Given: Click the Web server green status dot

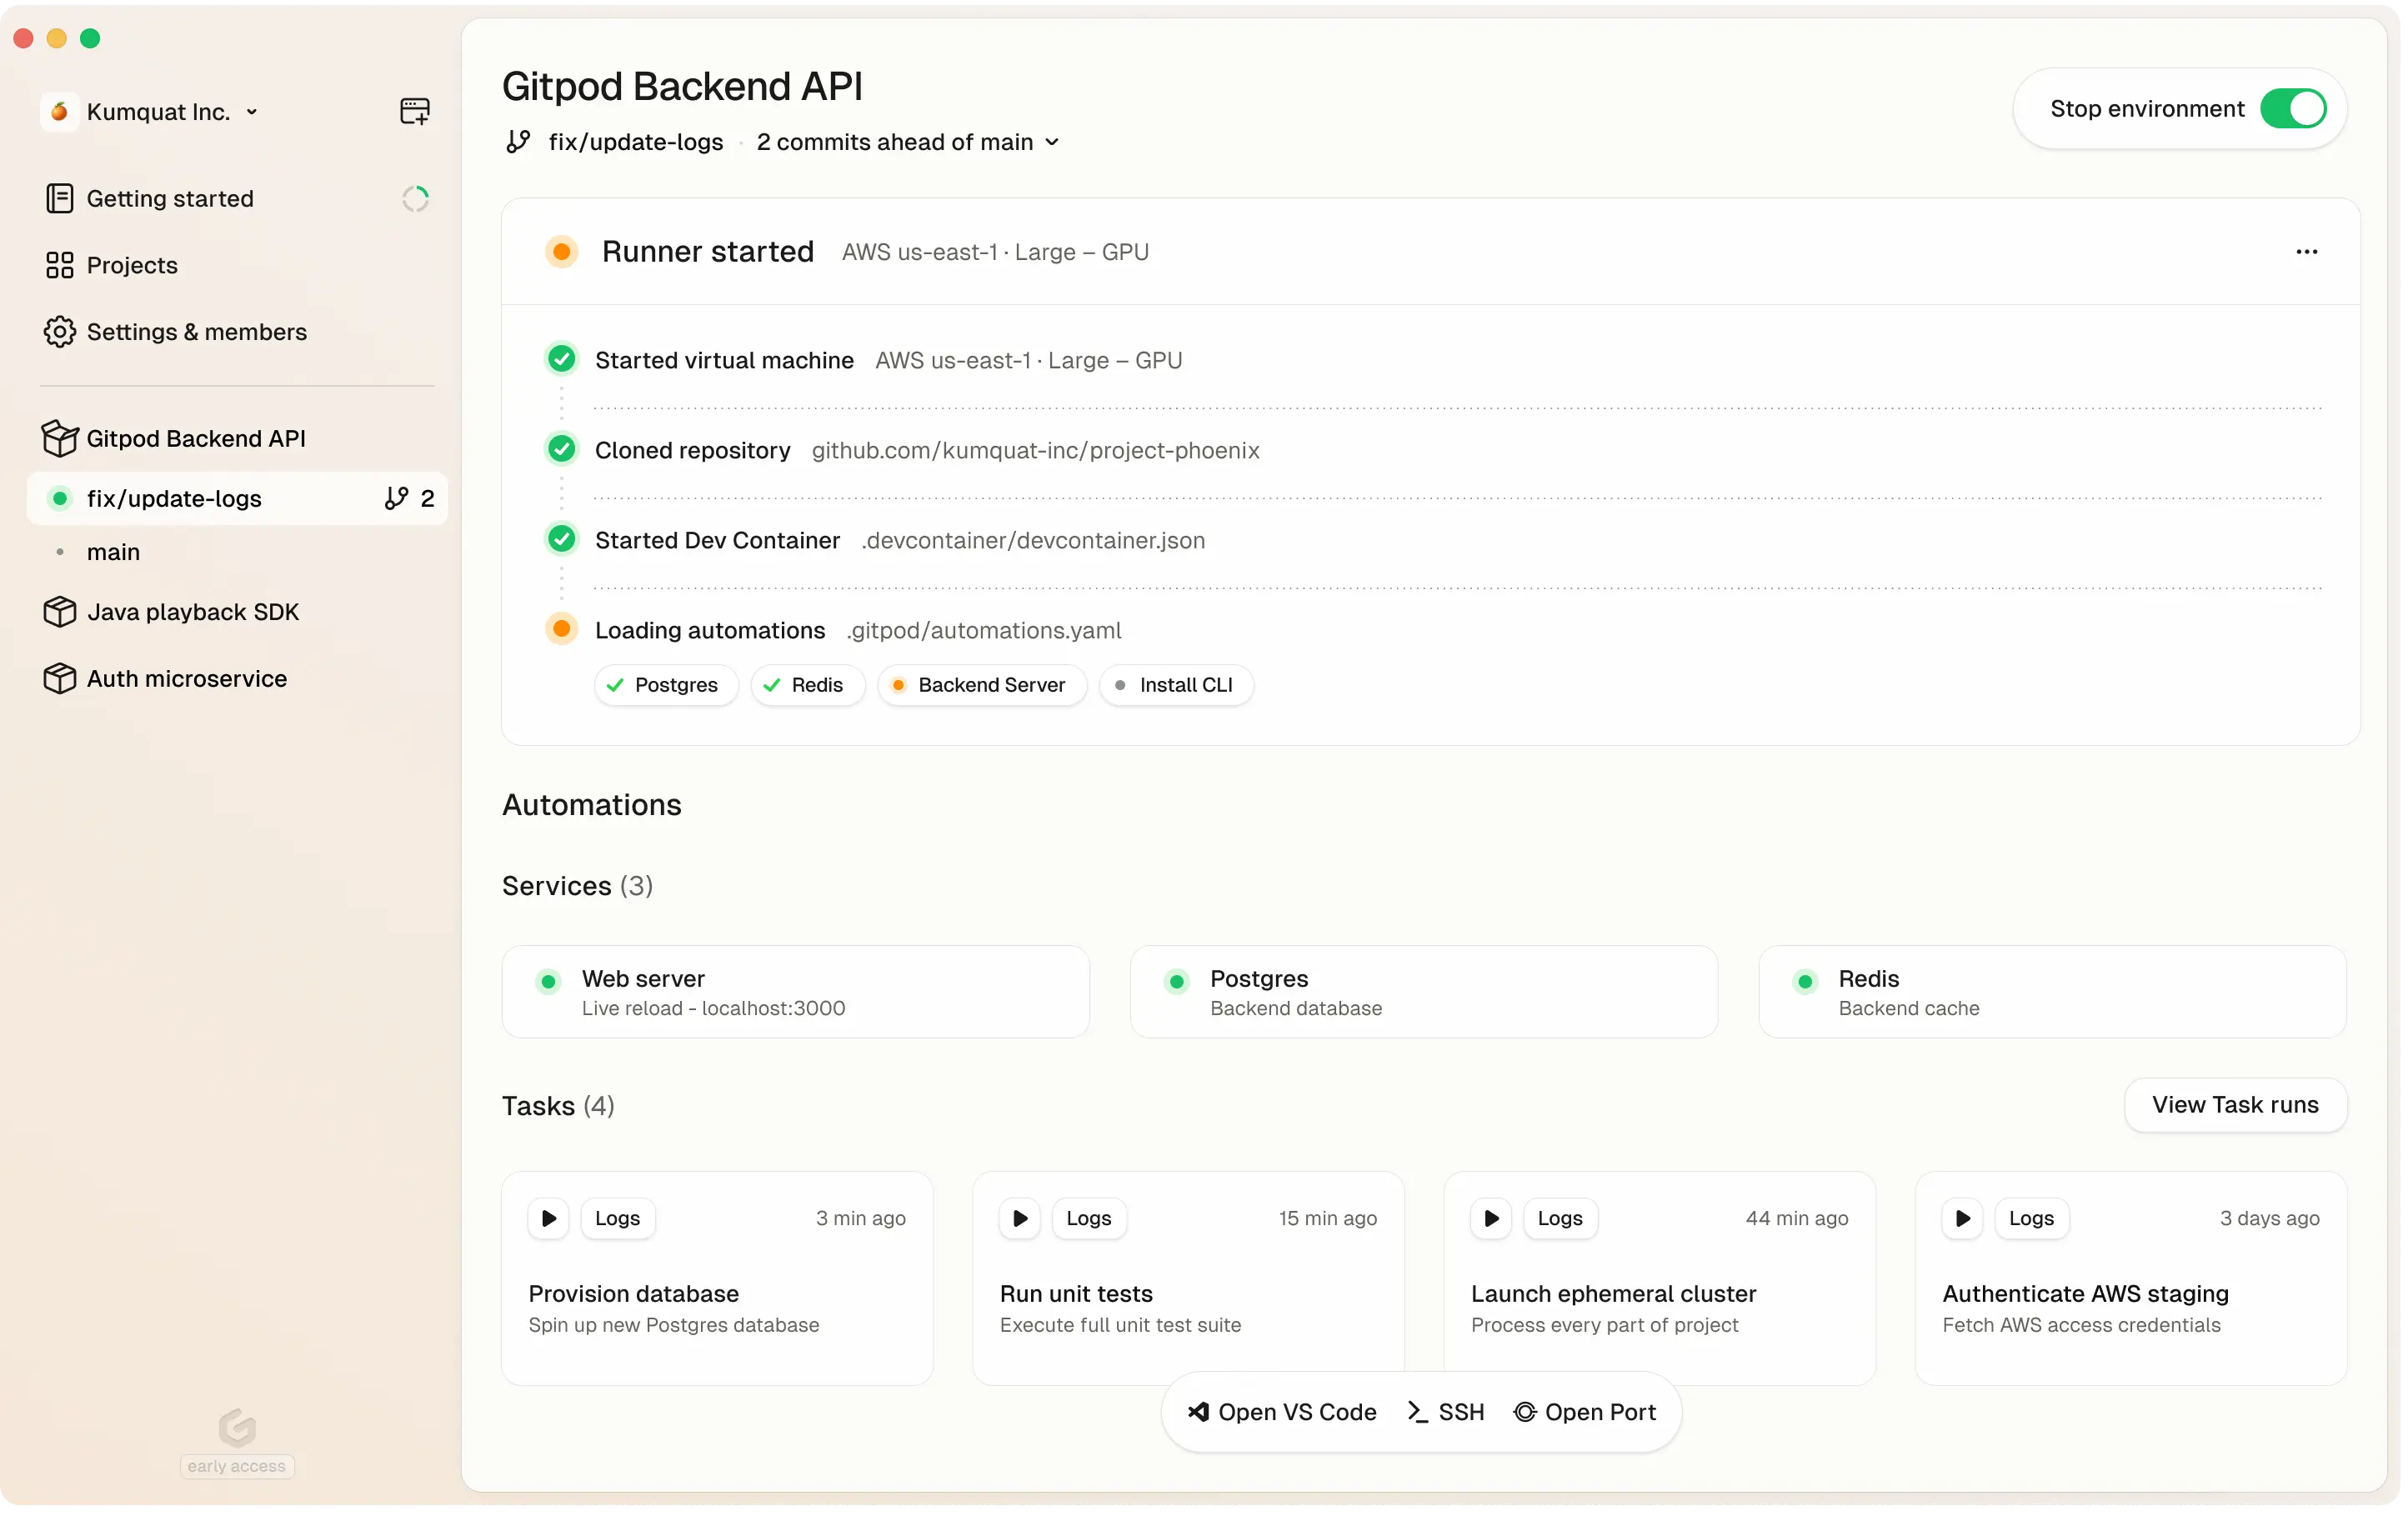Looking at the screenshot, I should pyautogui.click(x=548, y=982).
